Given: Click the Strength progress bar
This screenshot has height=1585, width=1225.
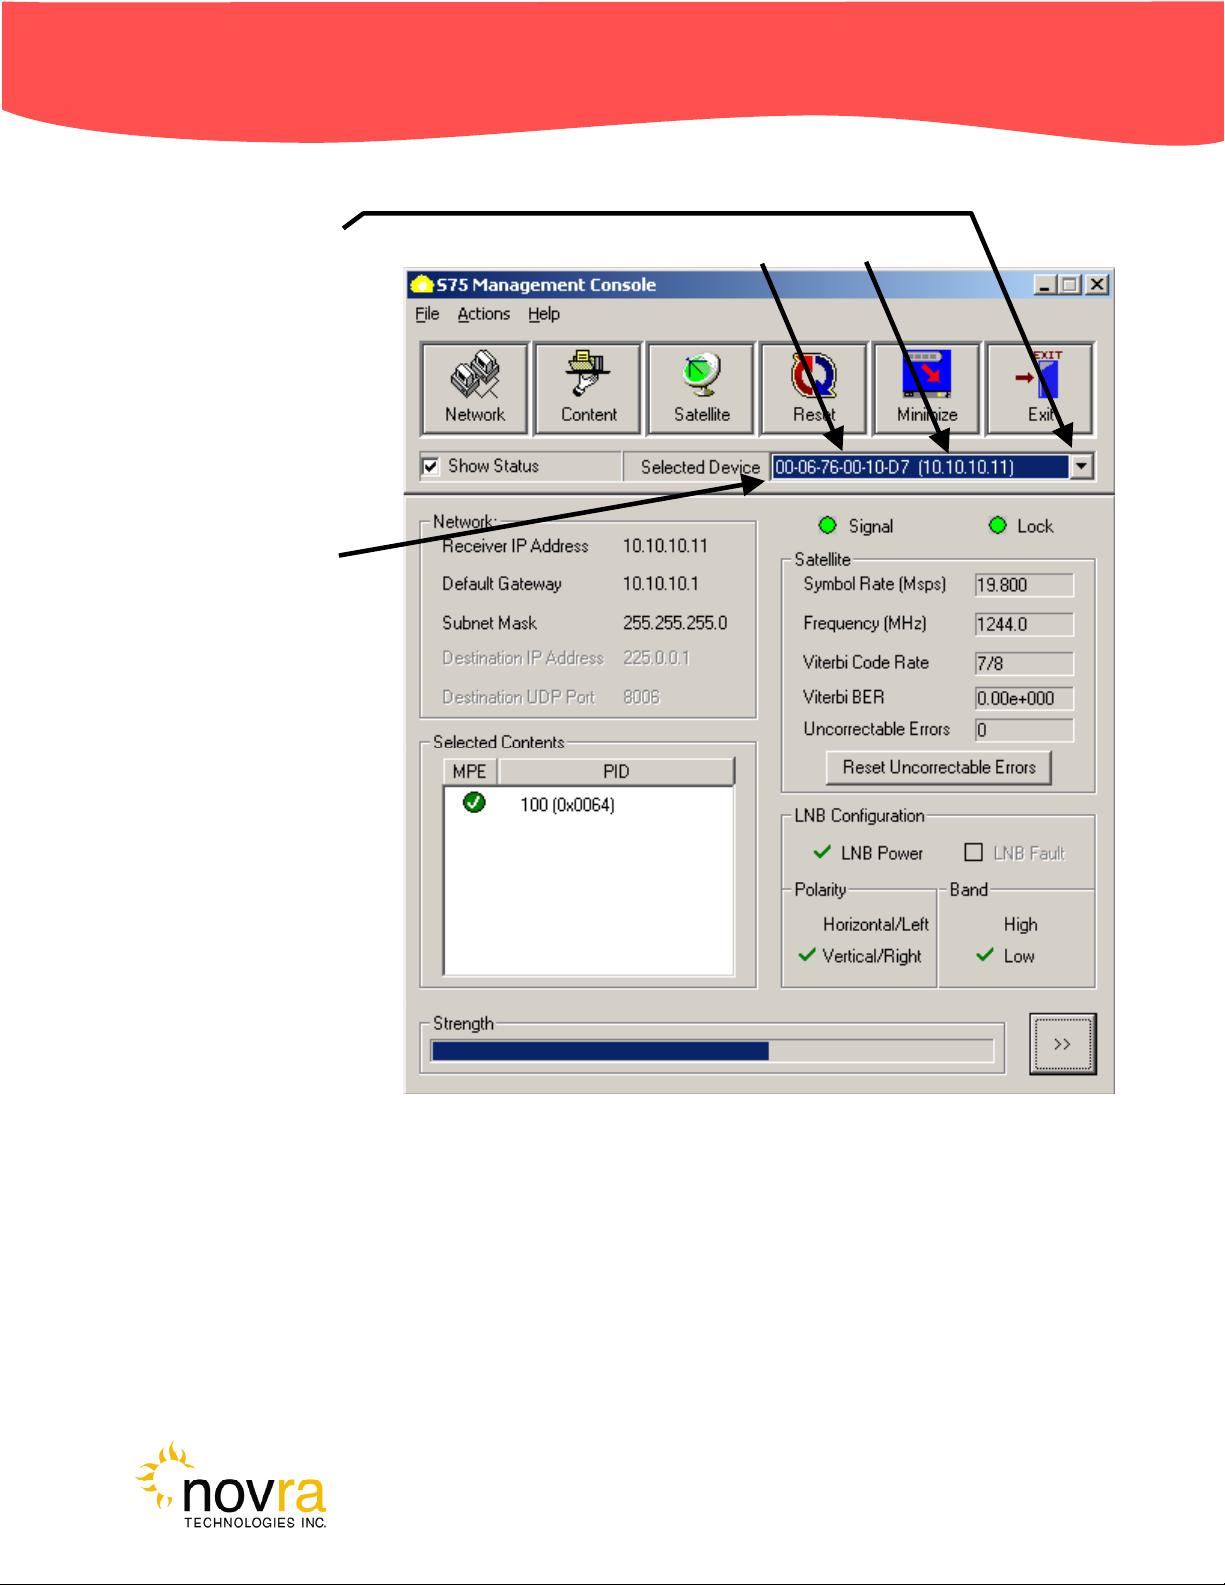Looking at the screenshot, I should [x=712, y=1050].
